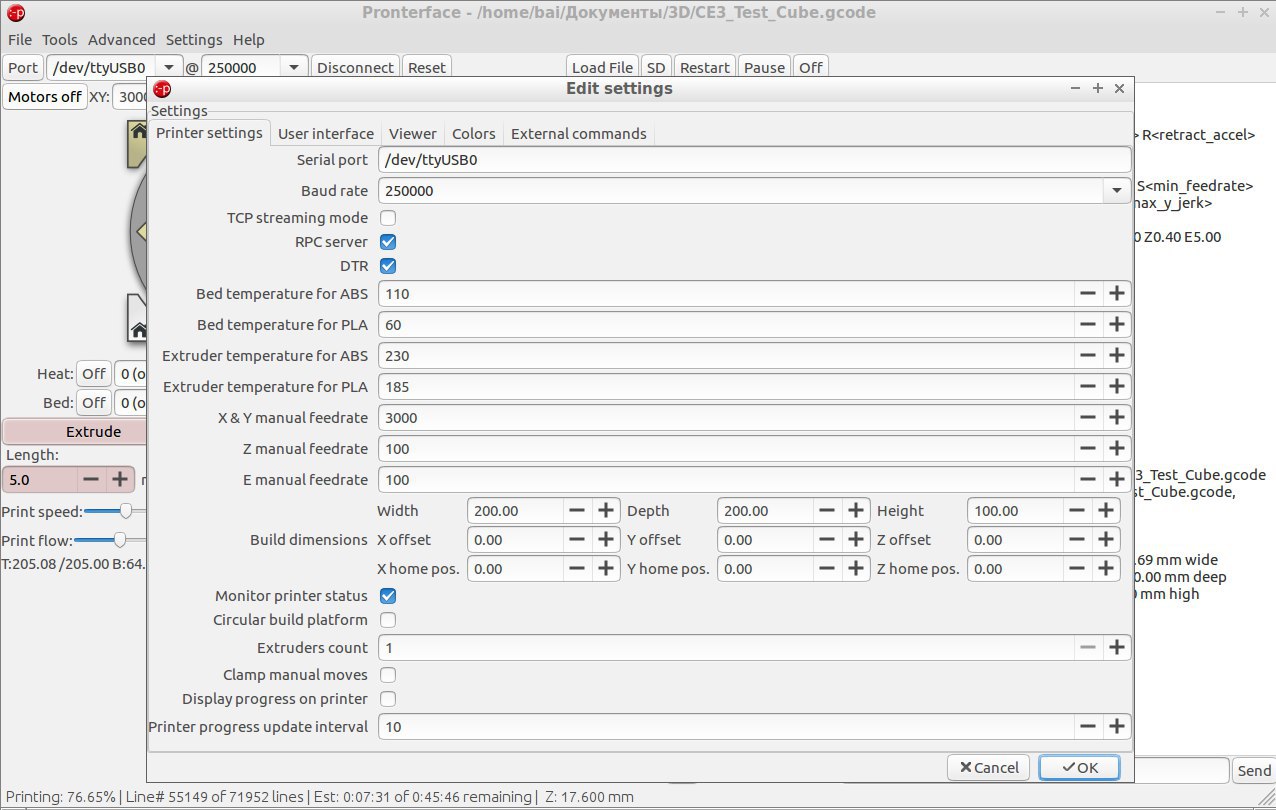The image size is (1276, 810).
Task: Decrease Z offset with minus button
Action: click(x=1077, y=540)
